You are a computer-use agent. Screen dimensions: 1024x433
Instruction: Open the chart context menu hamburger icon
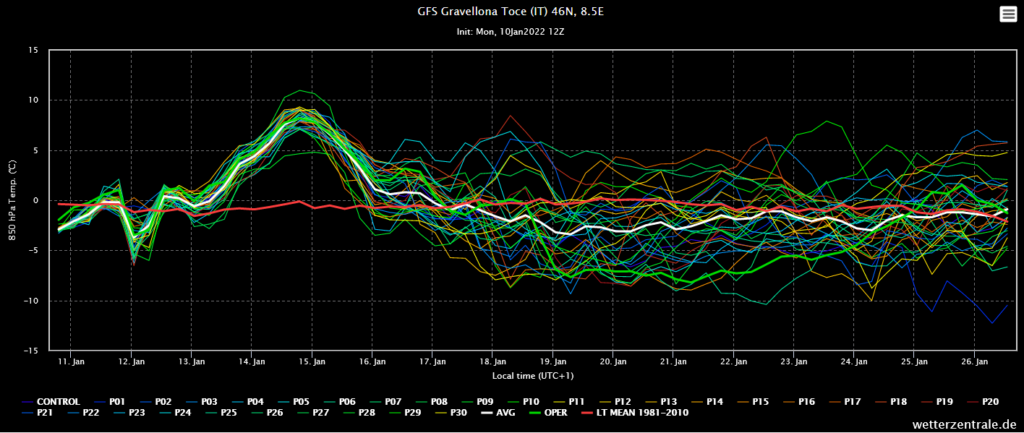(1007, 13)
